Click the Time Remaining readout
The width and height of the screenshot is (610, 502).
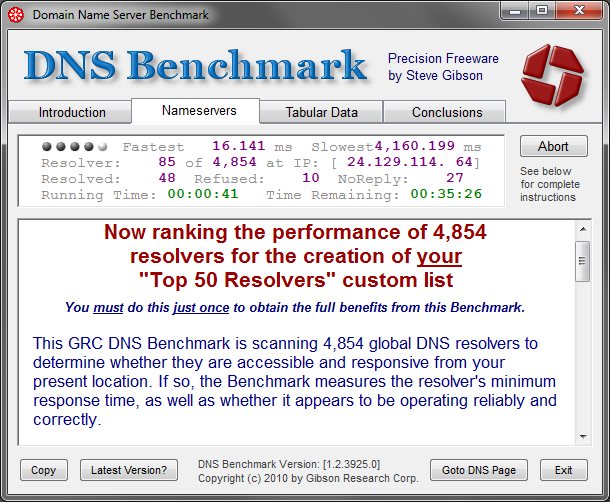446,194
